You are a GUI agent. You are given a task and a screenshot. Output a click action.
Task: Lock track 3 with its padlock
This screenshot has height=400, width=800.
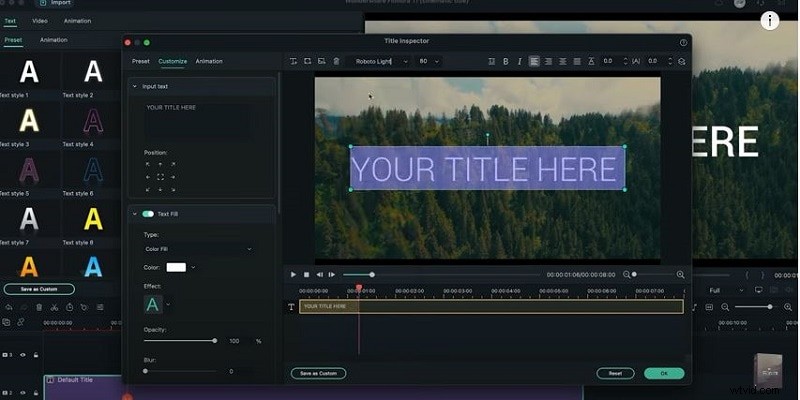(x=35, y=355)
